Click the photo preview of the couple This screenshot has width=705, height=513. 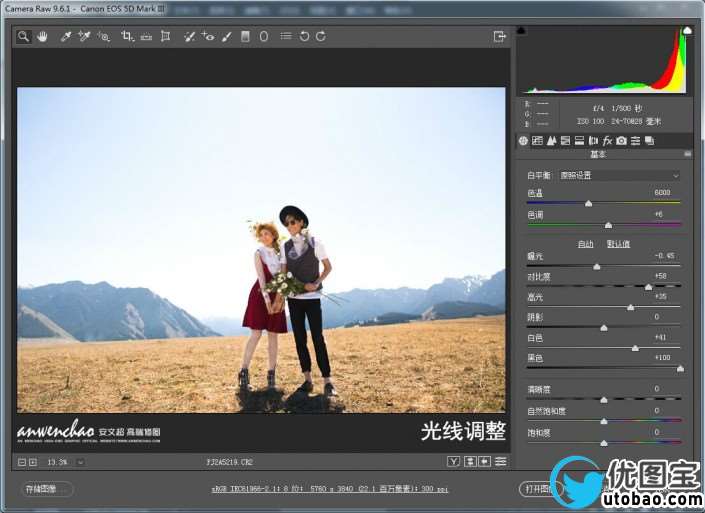pyautogui.click(x=261, y=250)
